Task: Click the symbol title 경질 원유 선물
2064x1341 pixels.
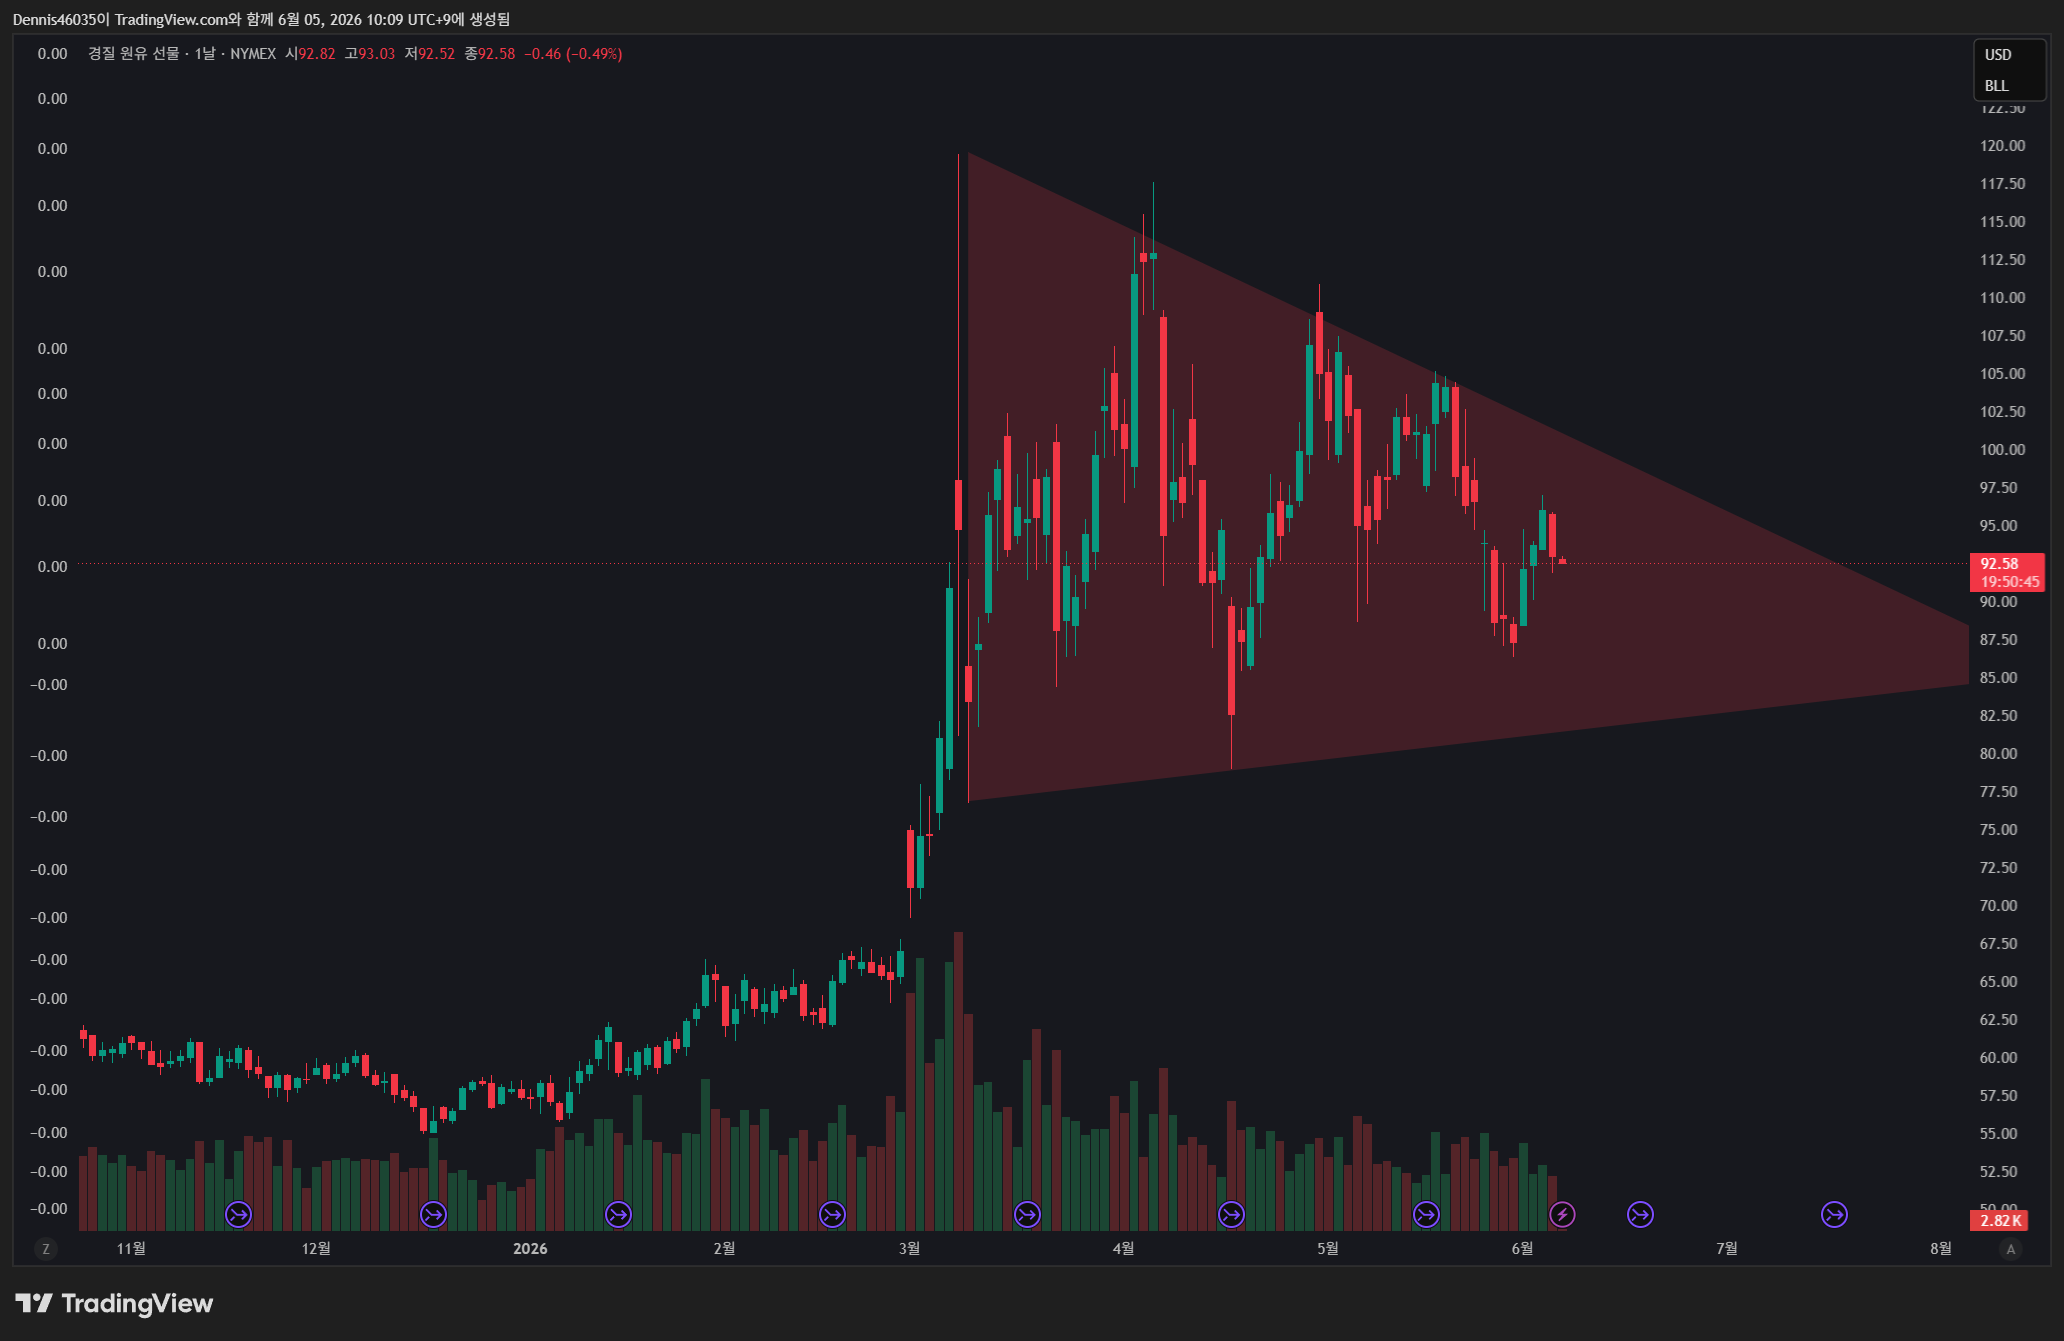Action: coord(134,54)
